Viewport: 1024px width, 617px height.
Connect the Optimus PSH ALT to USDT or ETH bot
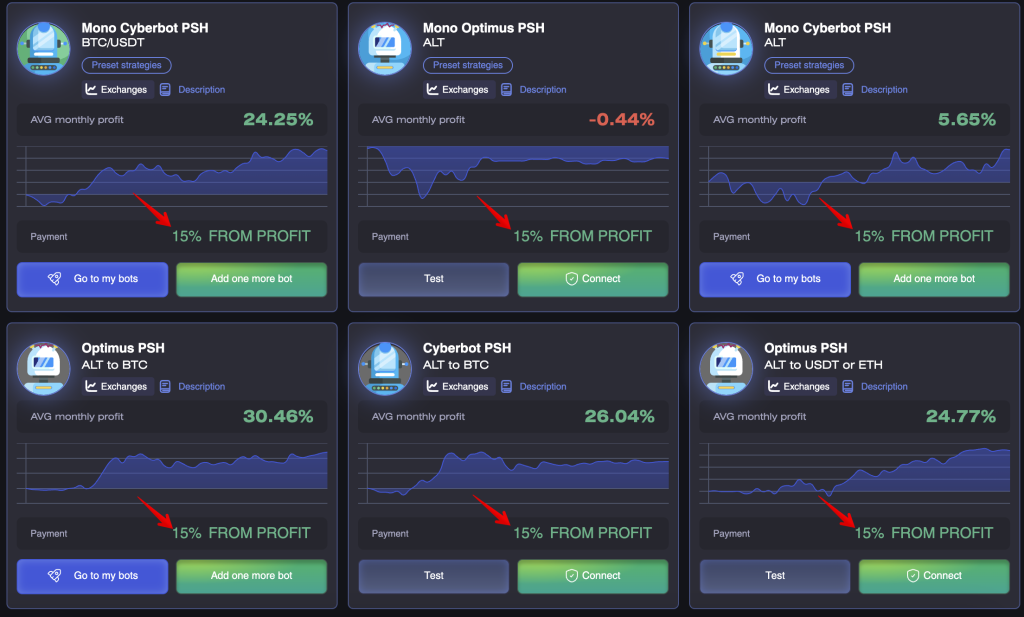click(x=934, y=576)
